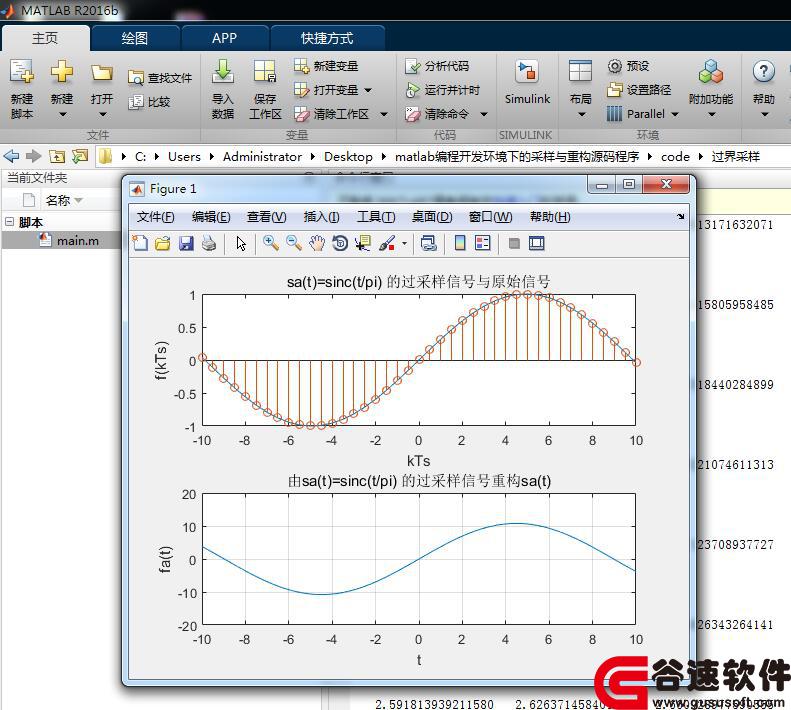Insert Colorbar icon in figure toolbar
The width and height of the screenshot is (791, 710).
(x=460, y=243)
